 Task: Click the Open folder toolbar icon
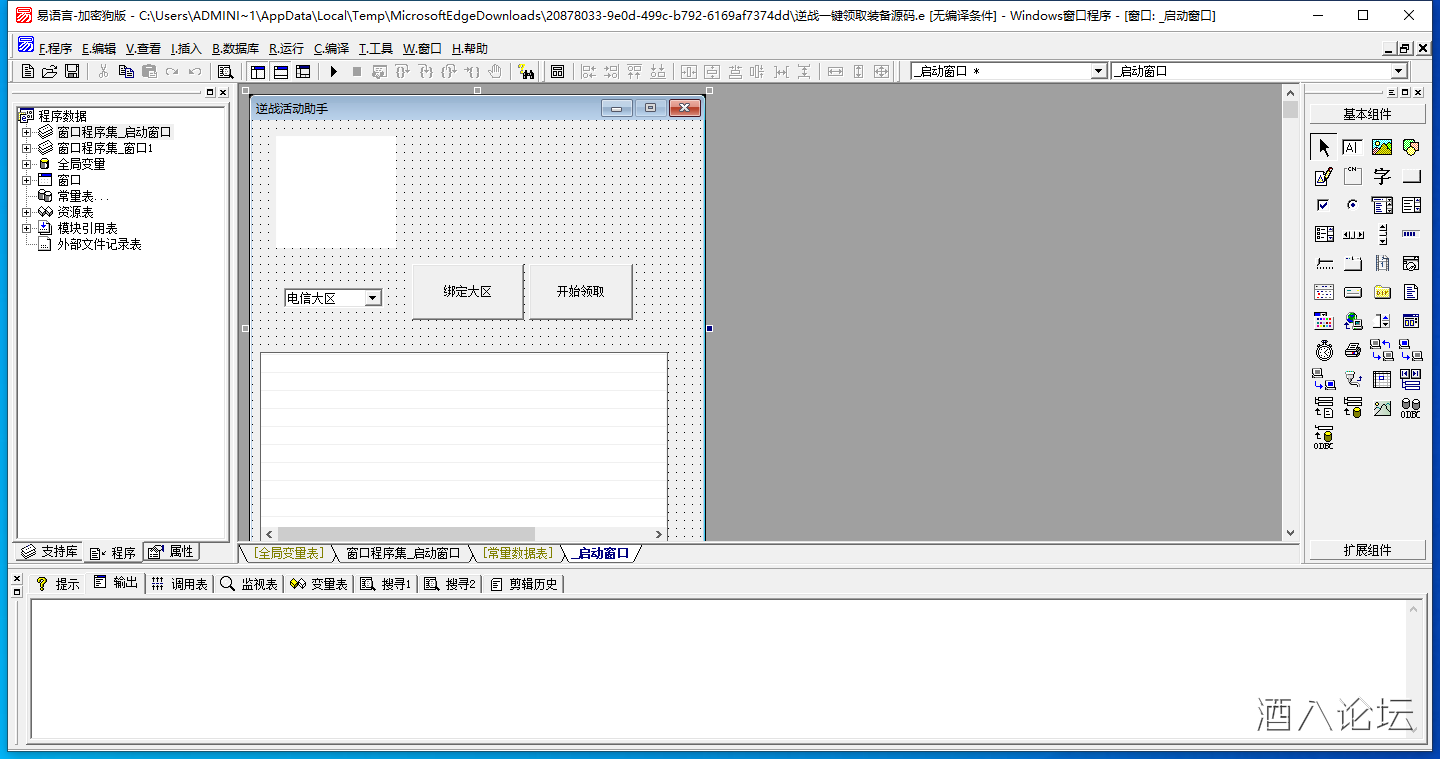(x=50, y=71)
